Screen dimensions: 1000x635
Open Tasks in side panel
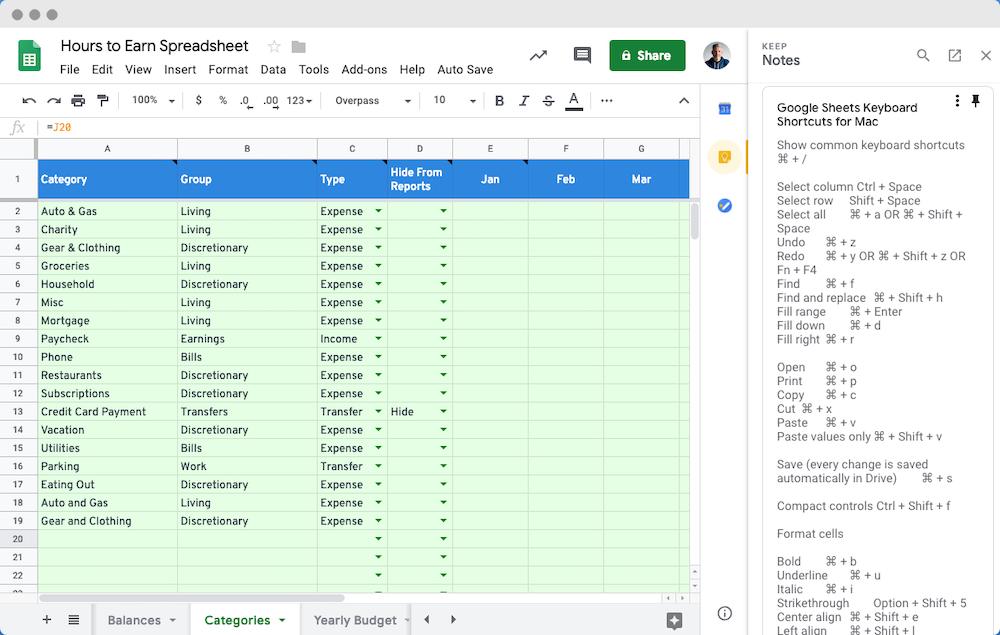[724, 205]
